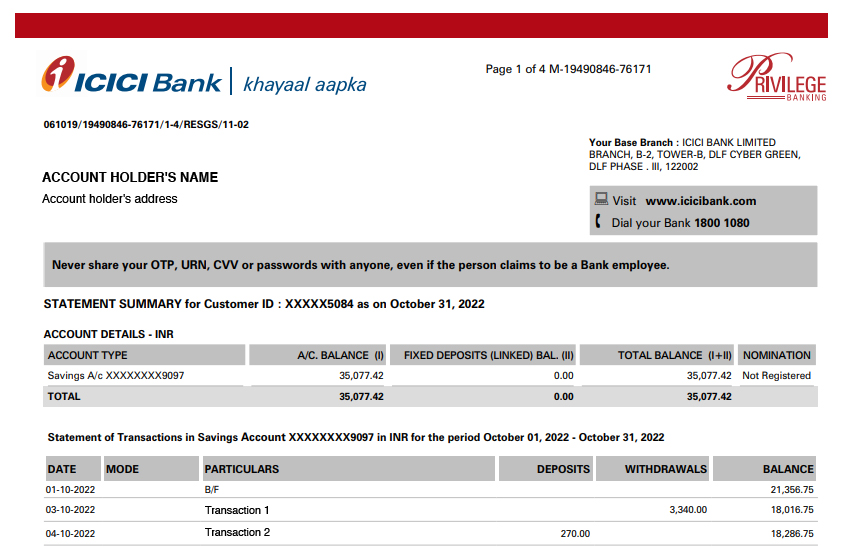Click STATEMENT SUMMARY for Customer ID line
This screenshot has height=547, width=846.
tap(264, 304)
